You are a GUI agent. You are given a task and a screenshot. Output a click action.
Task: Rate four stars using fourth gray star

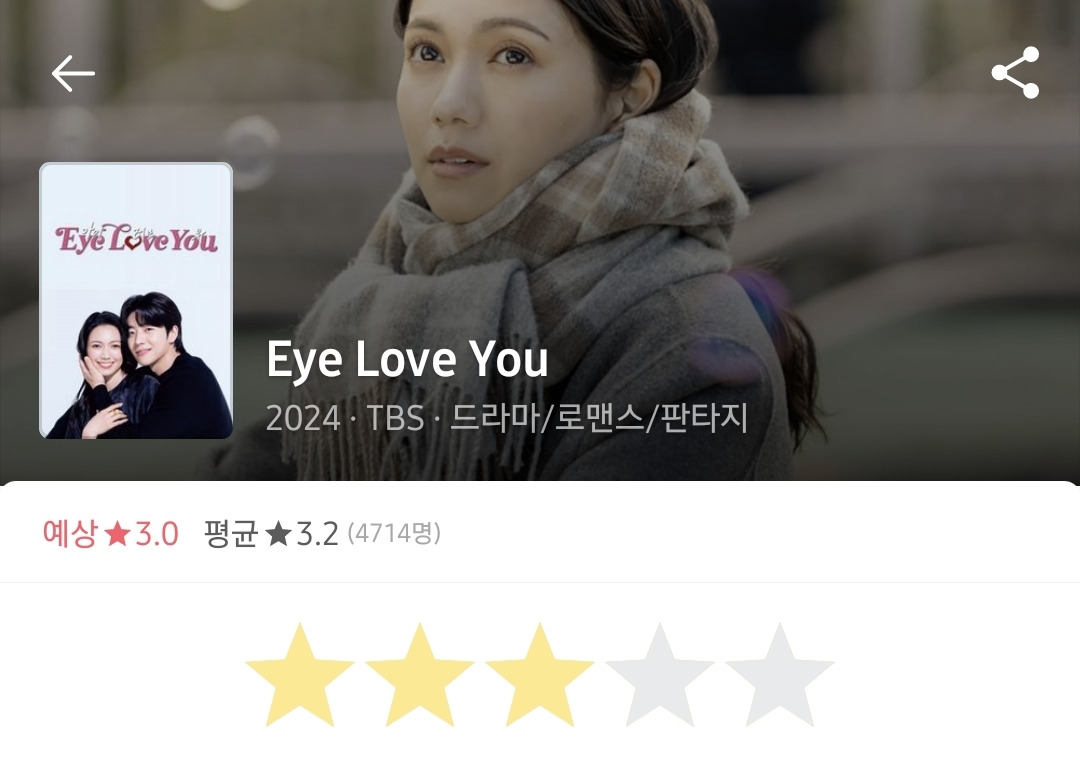click(x=659, y=675)
